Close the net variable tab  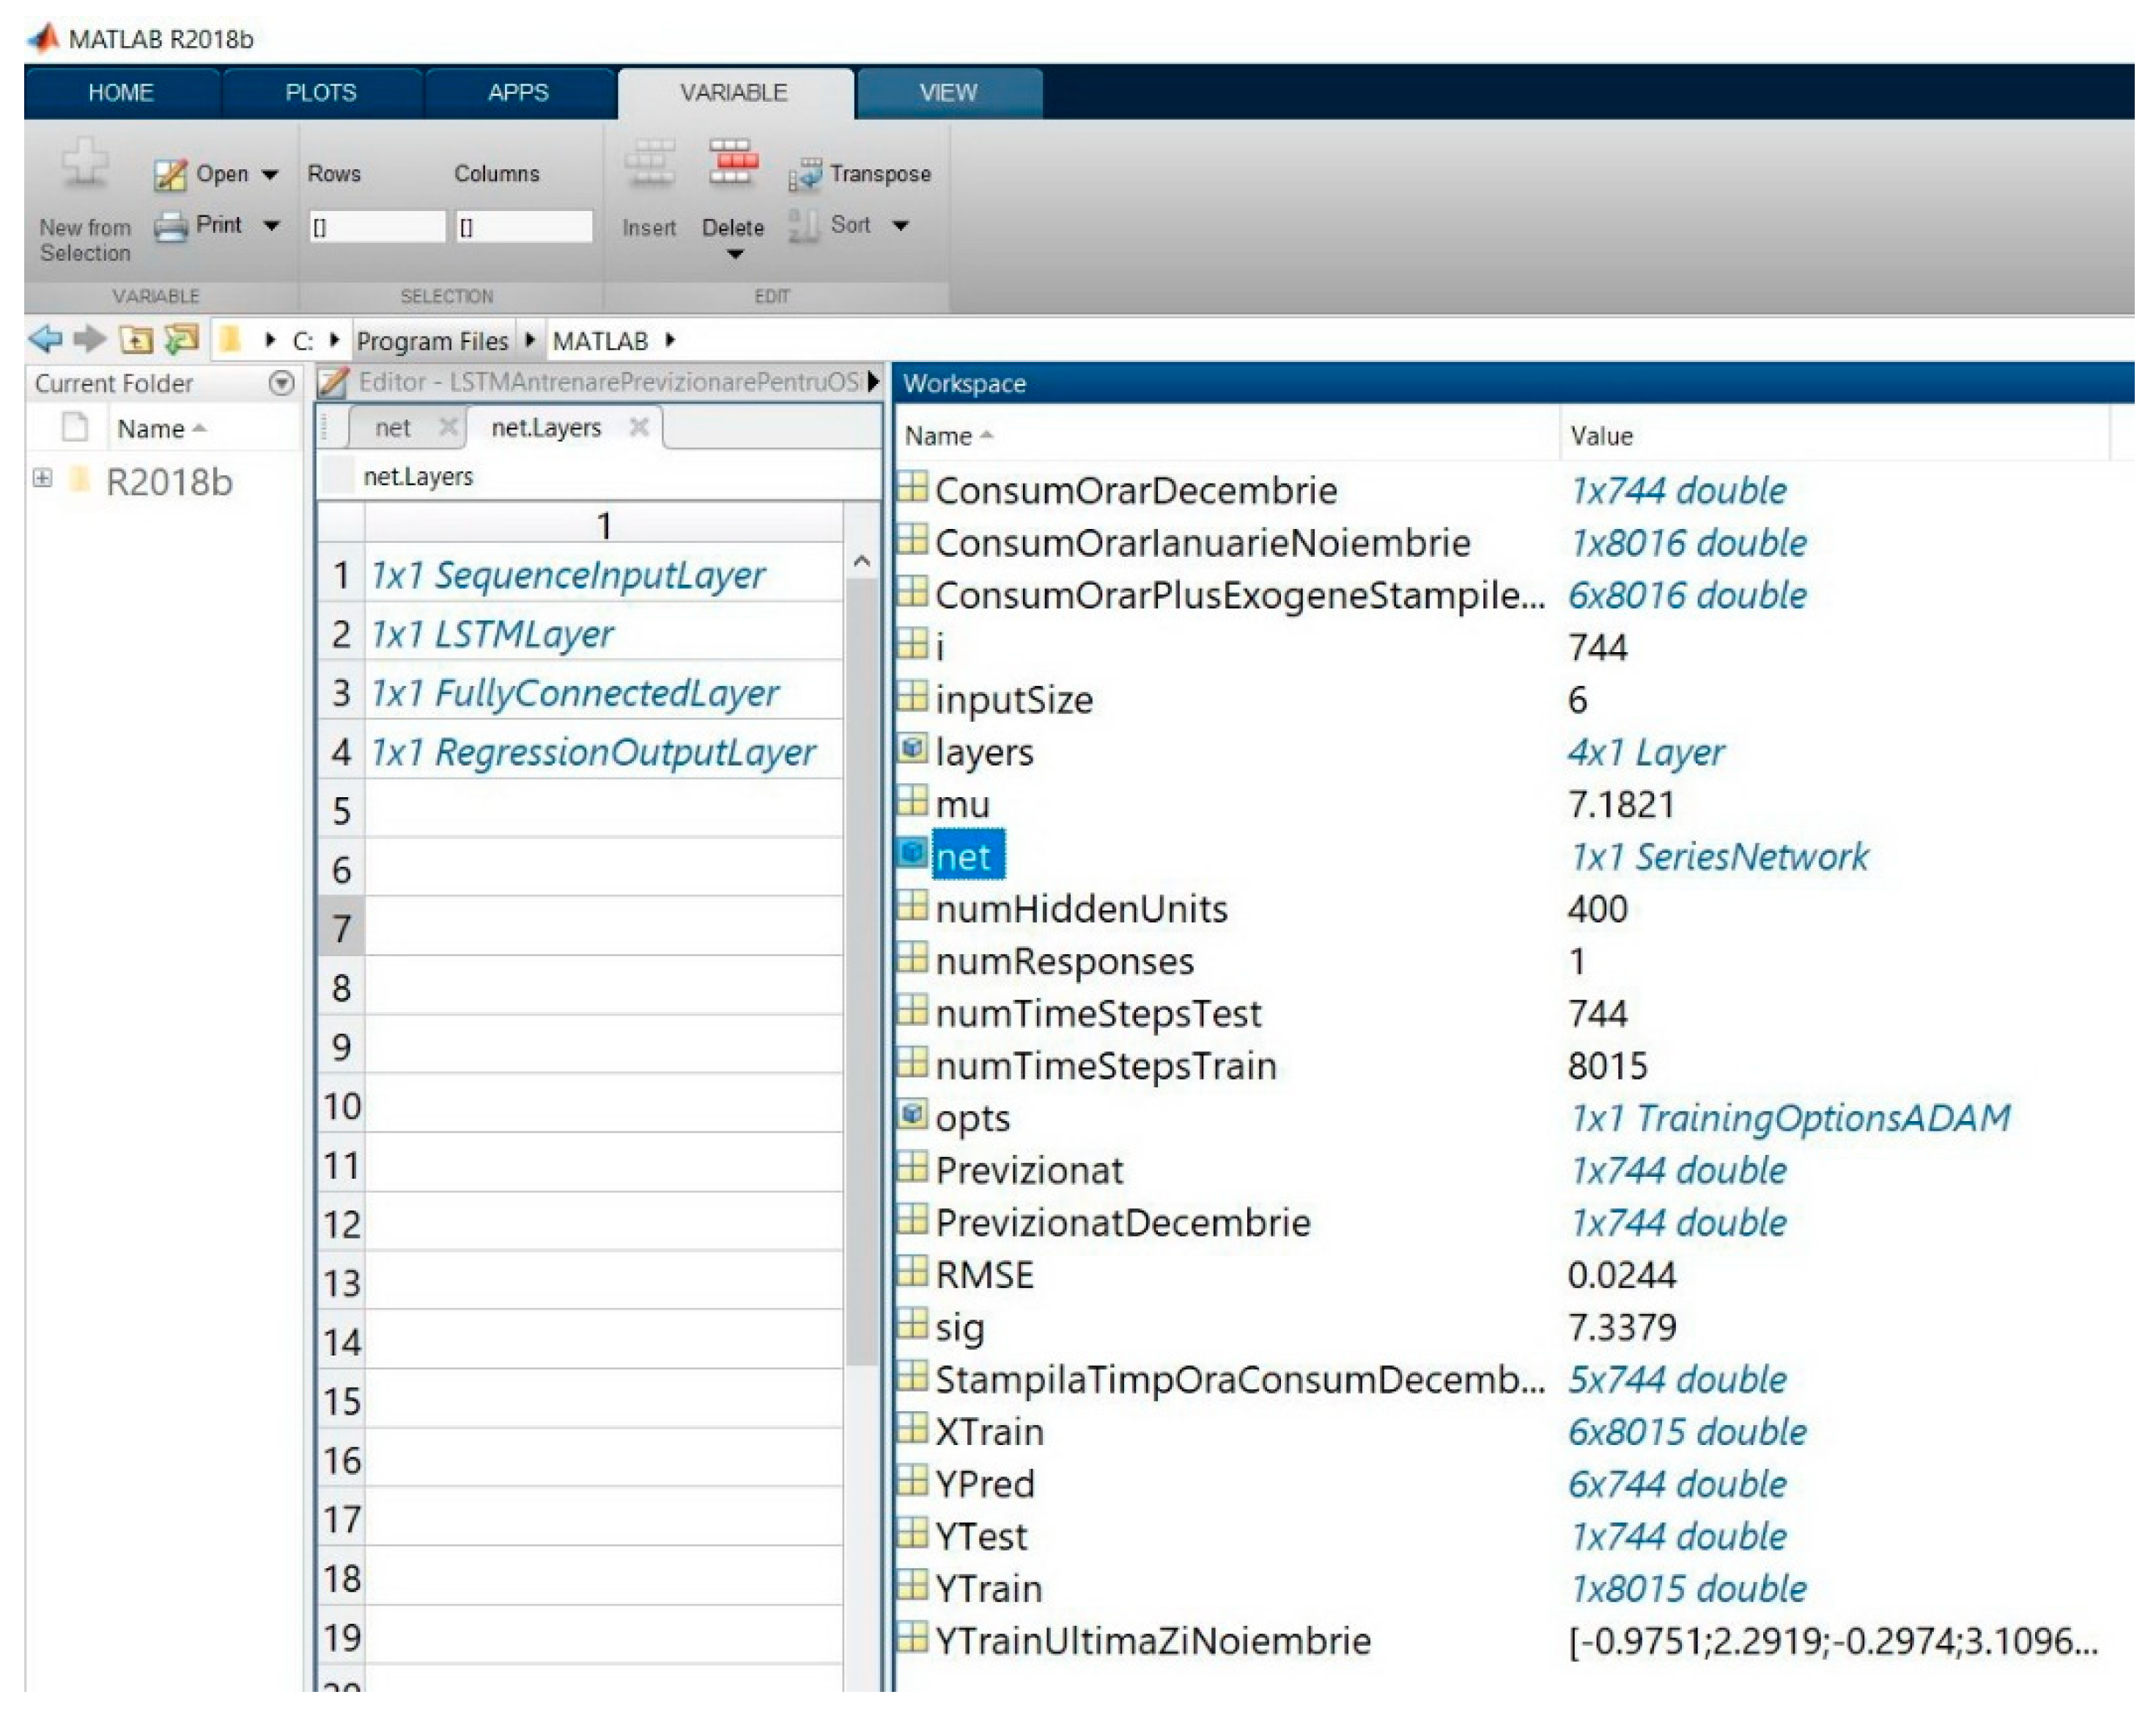[x=448, y=428]
